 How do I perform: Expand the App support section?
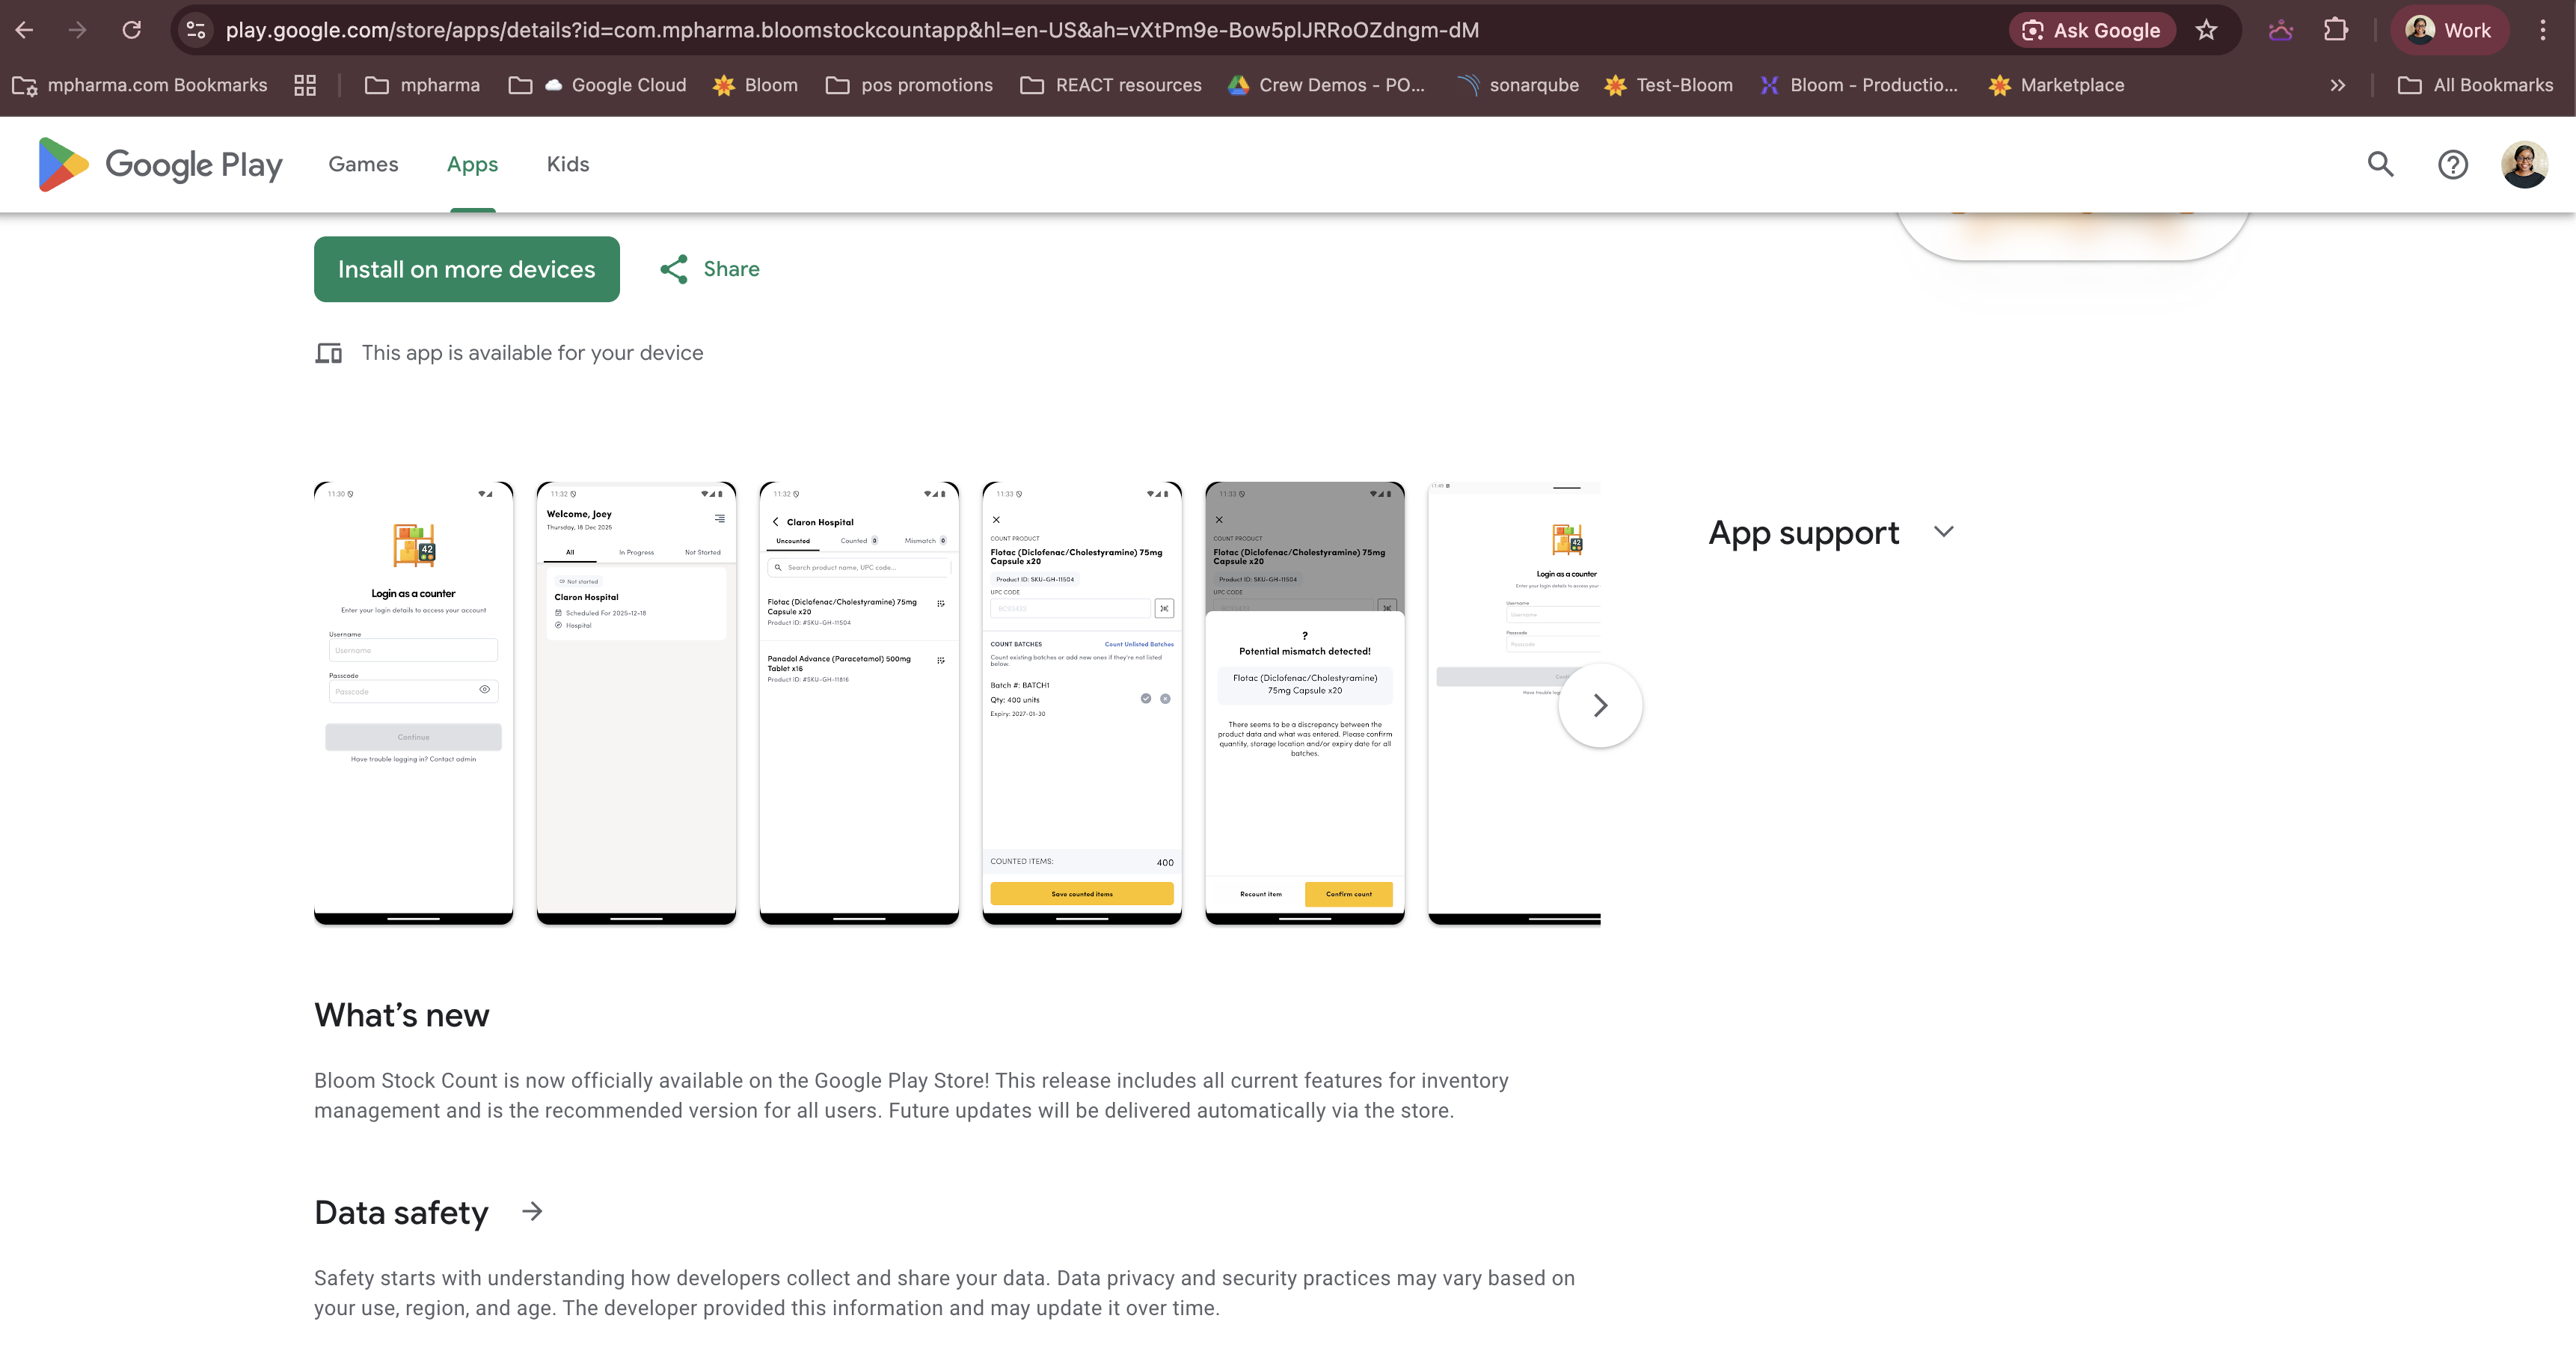click(x=1944, y=531)
